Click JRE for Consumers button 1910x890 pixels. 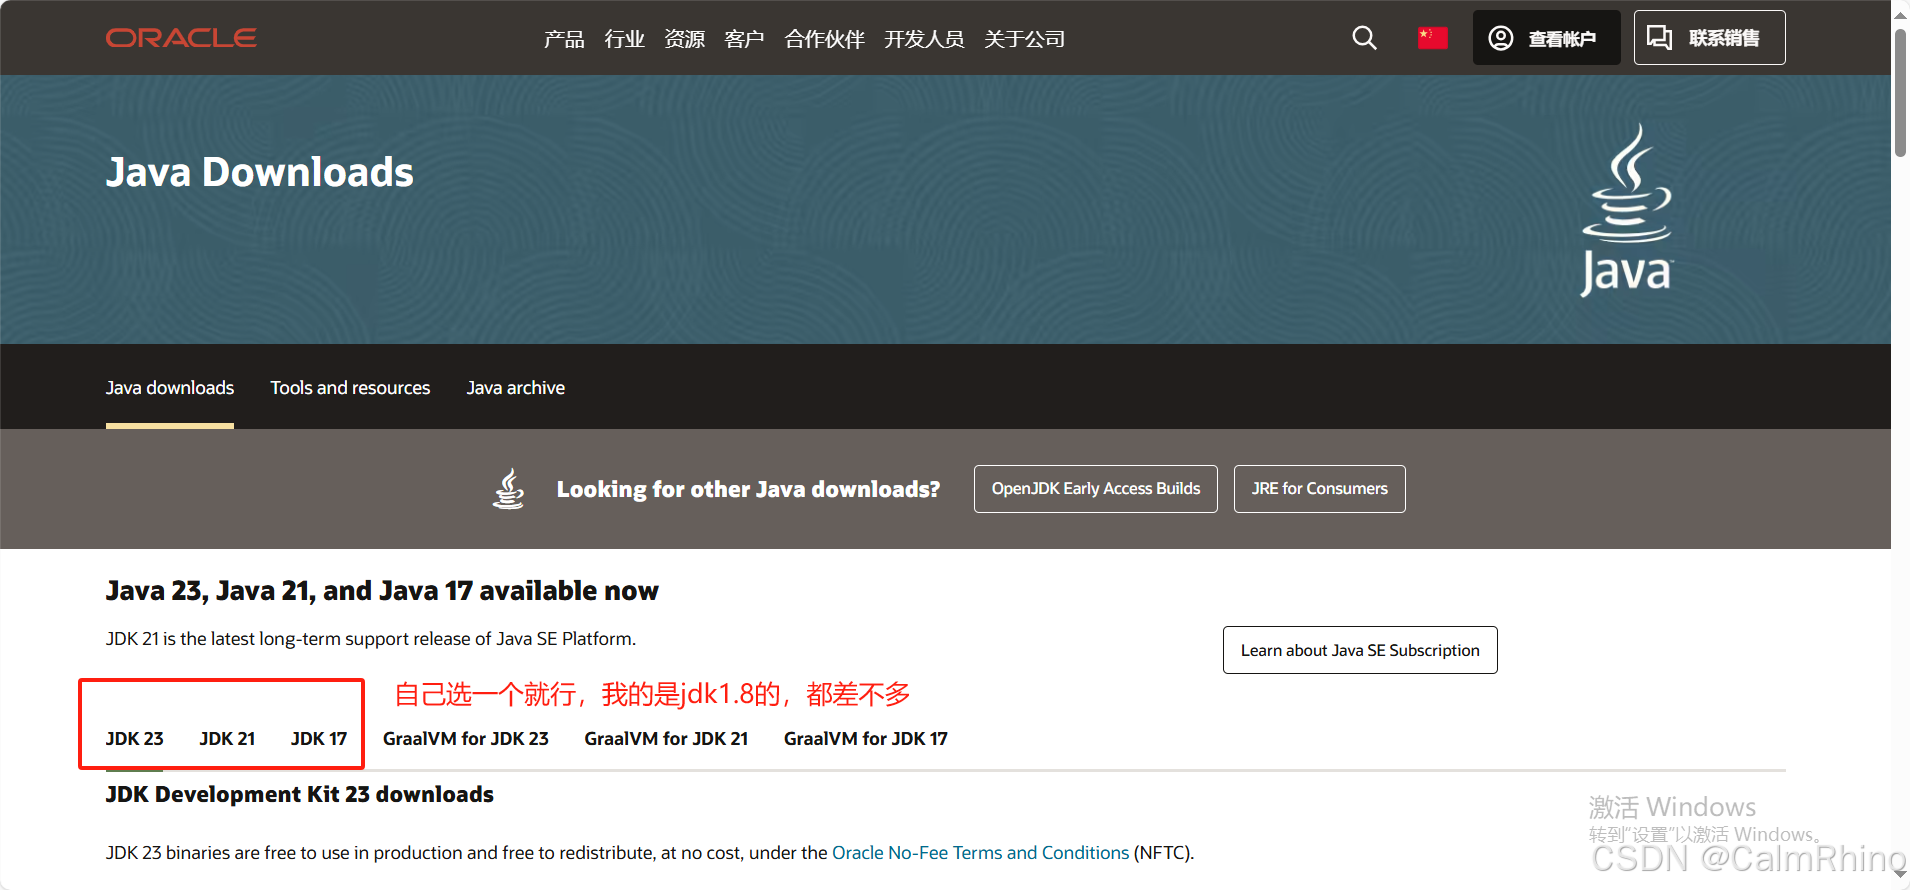tap(1320, 489)
